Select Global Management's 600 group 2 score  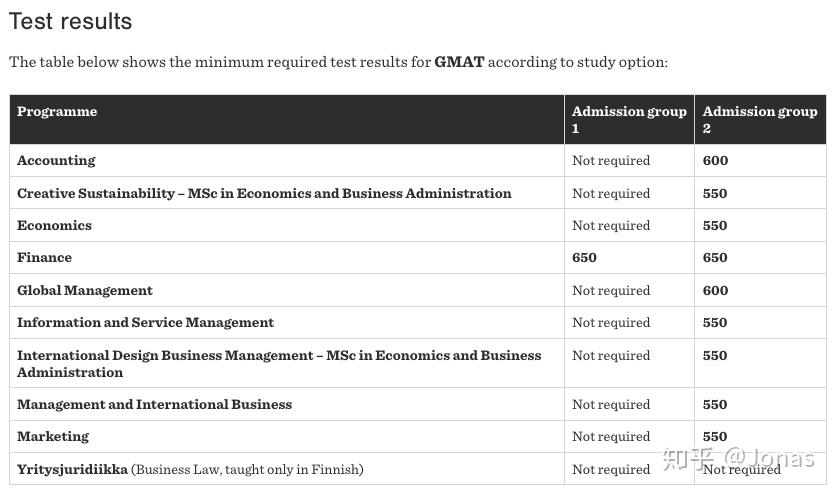pos(715,290)
